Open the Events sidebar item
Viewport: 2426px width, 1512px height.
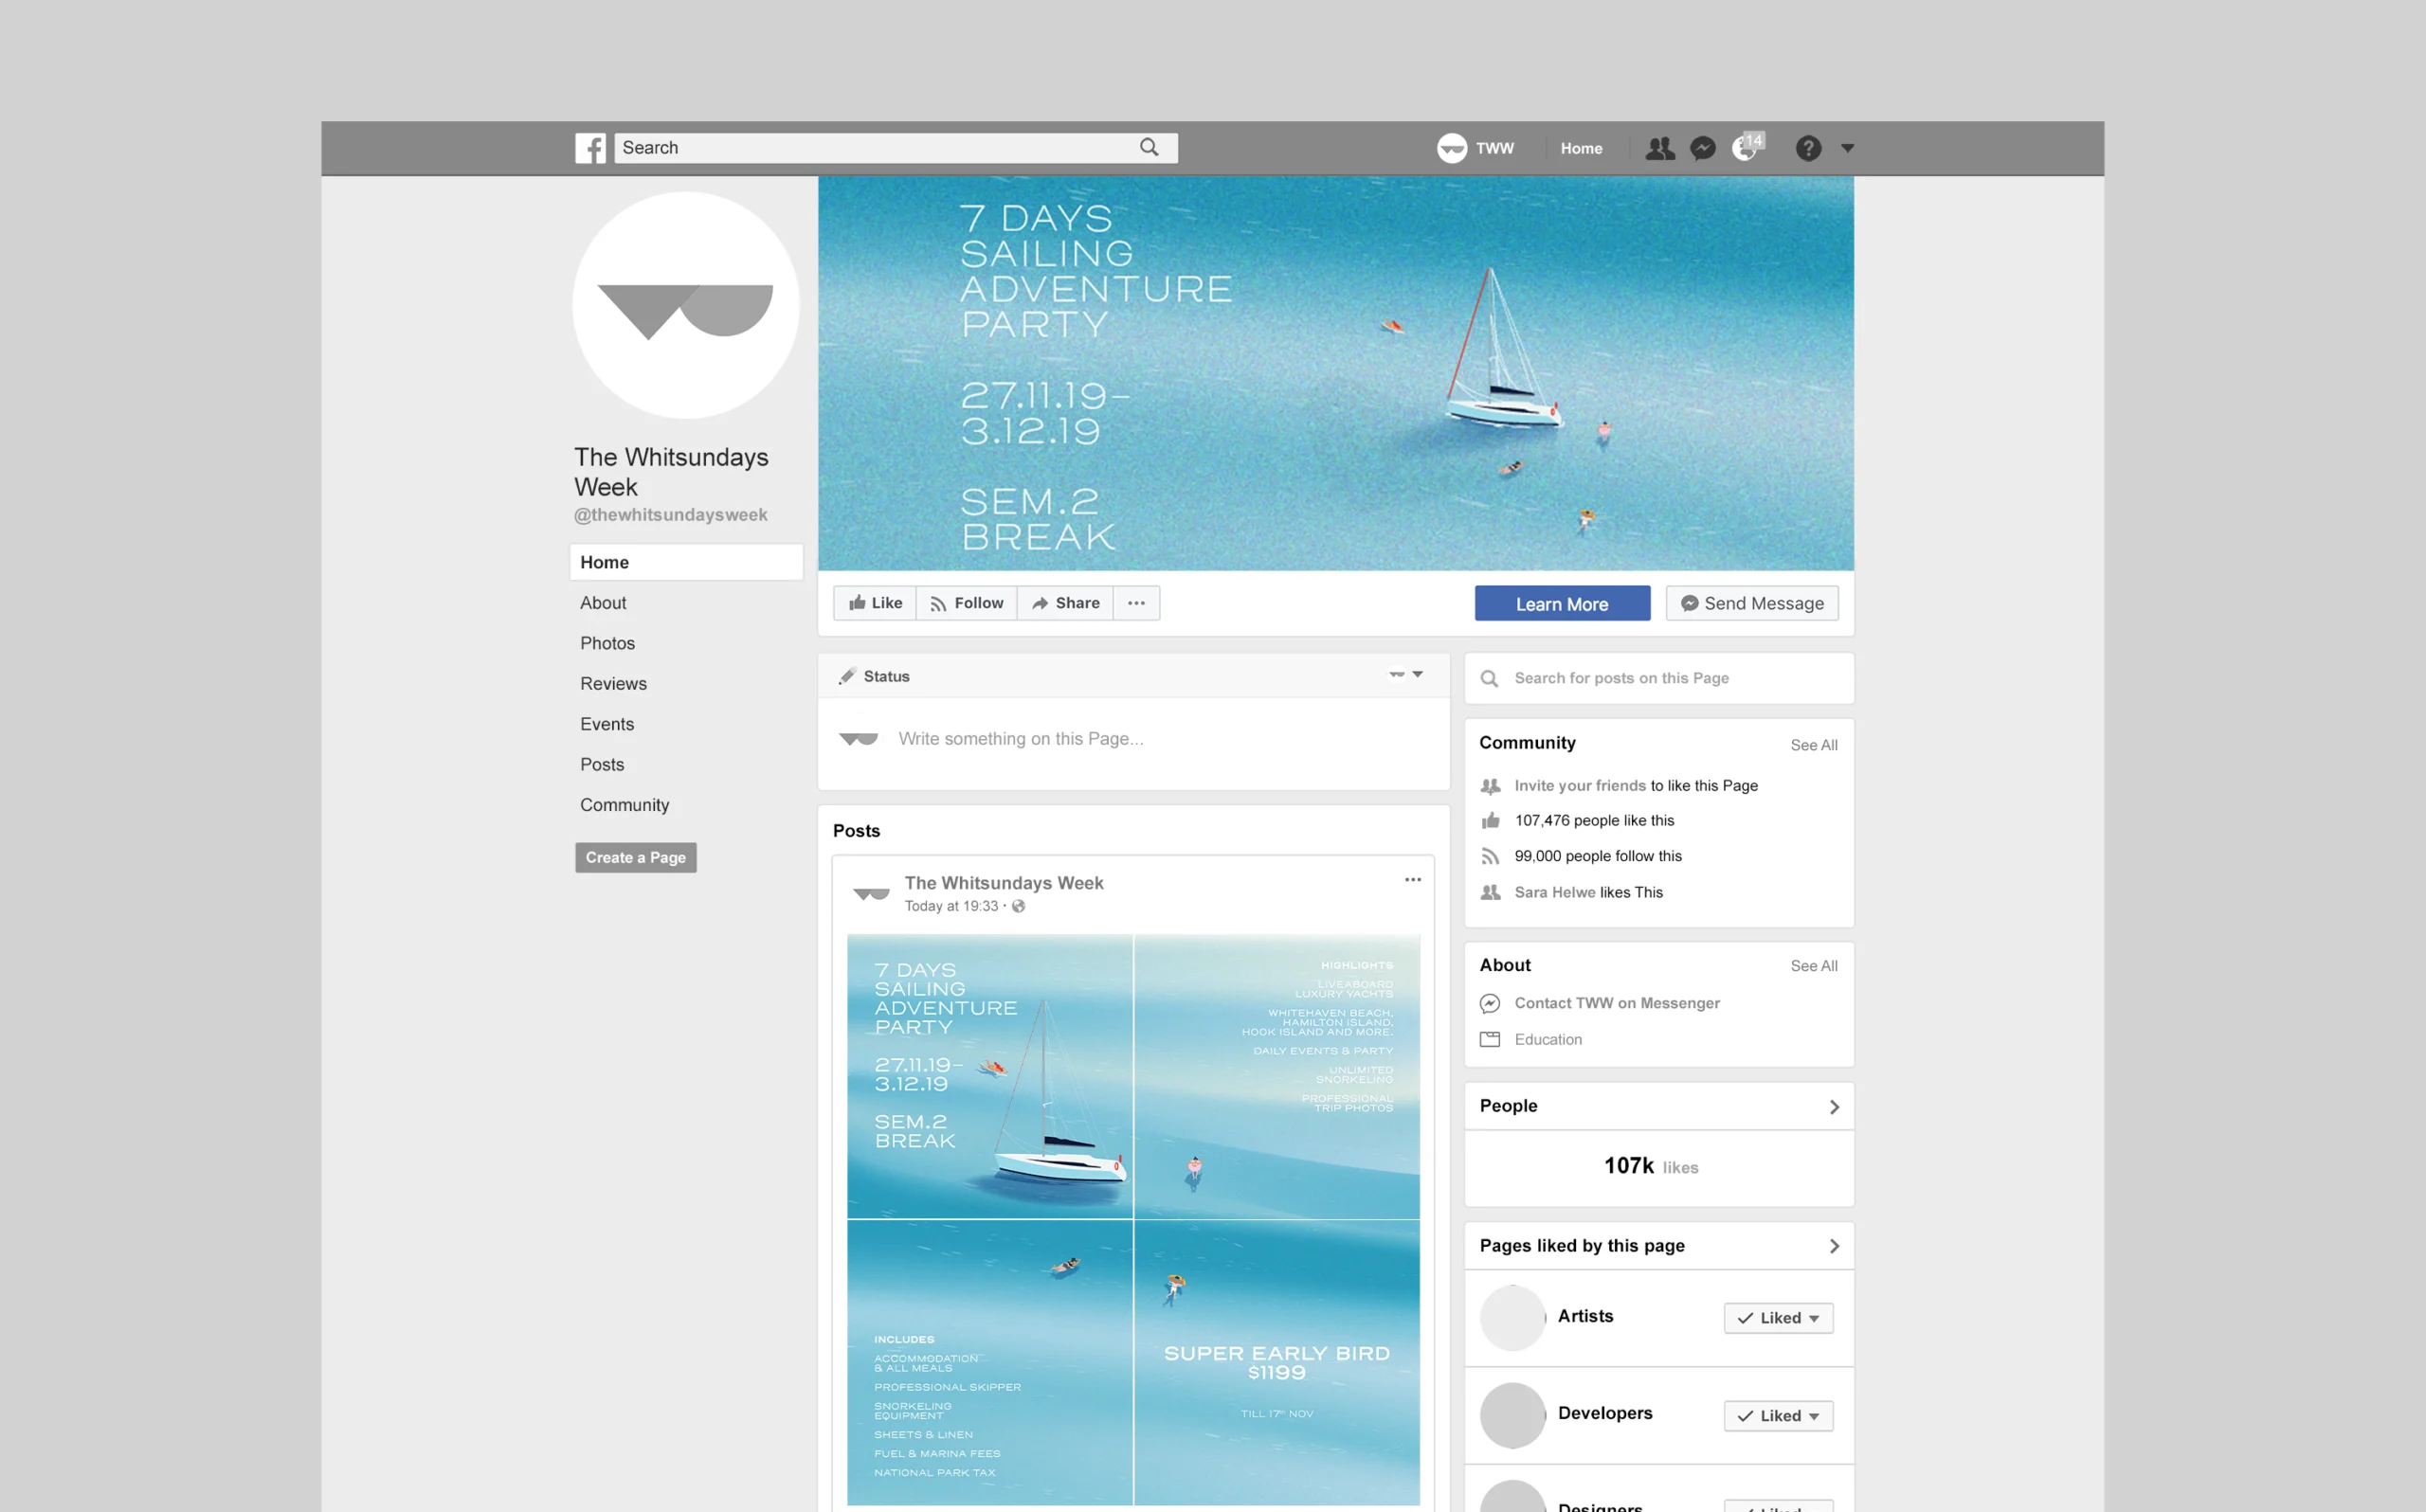[607, 724]
